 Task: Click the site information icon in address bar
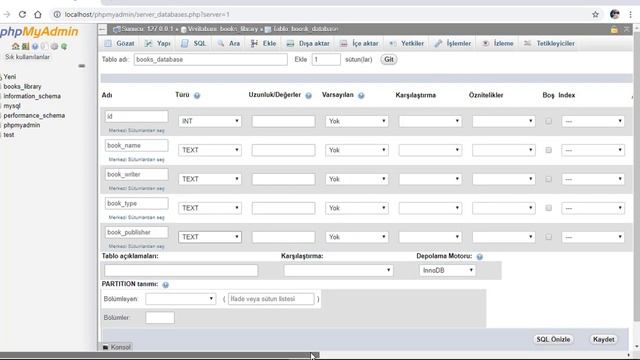click(57, 14)
